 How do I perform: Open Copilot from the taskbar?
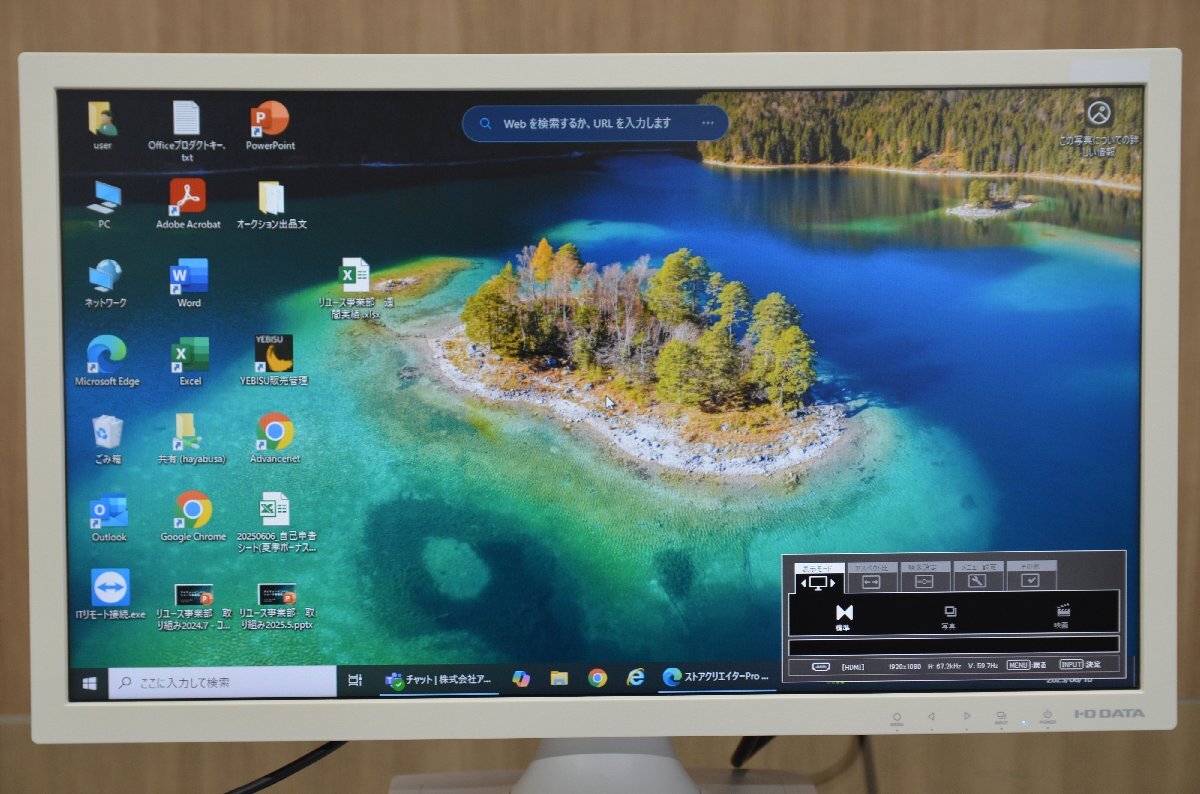click(x=521, y=678)
